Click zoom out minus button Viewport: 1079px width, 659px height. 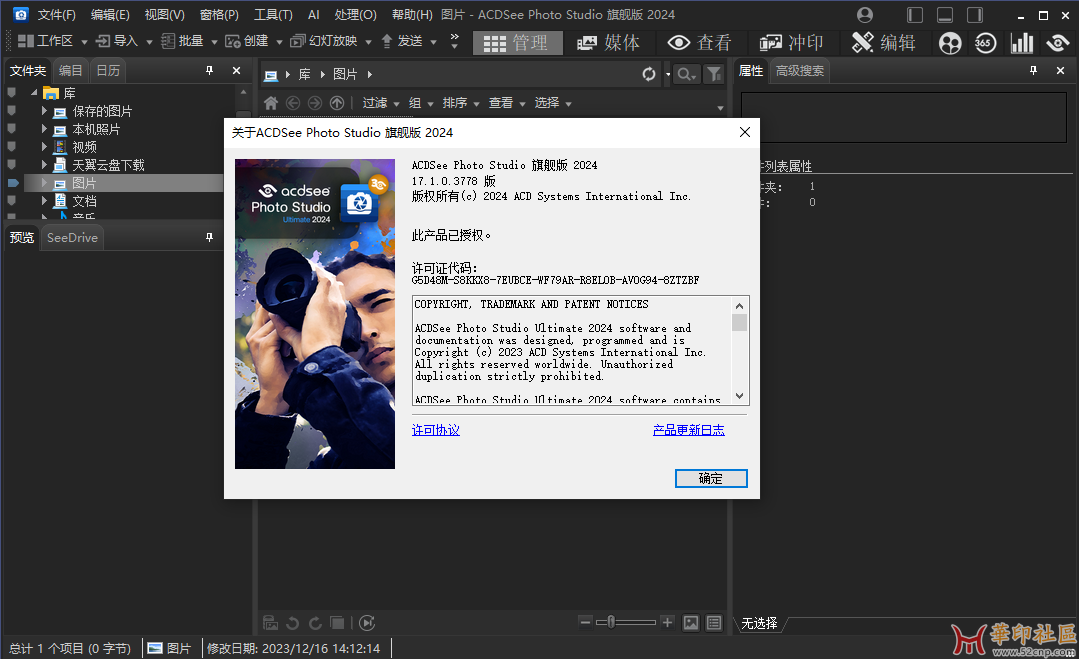(x=586, y=623)
